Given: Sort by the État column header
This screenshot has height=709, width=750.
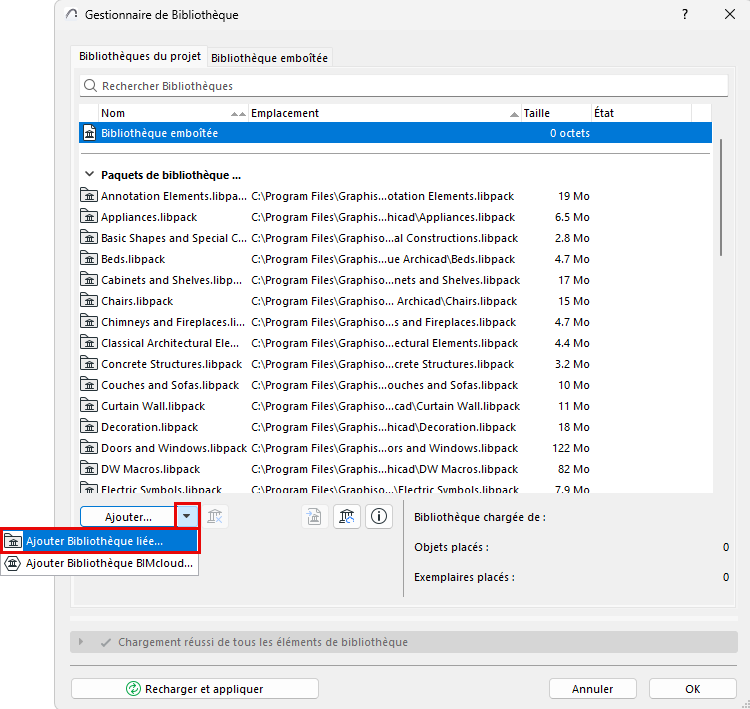Looking at the screenshot, I should click(x=641, y=113).
